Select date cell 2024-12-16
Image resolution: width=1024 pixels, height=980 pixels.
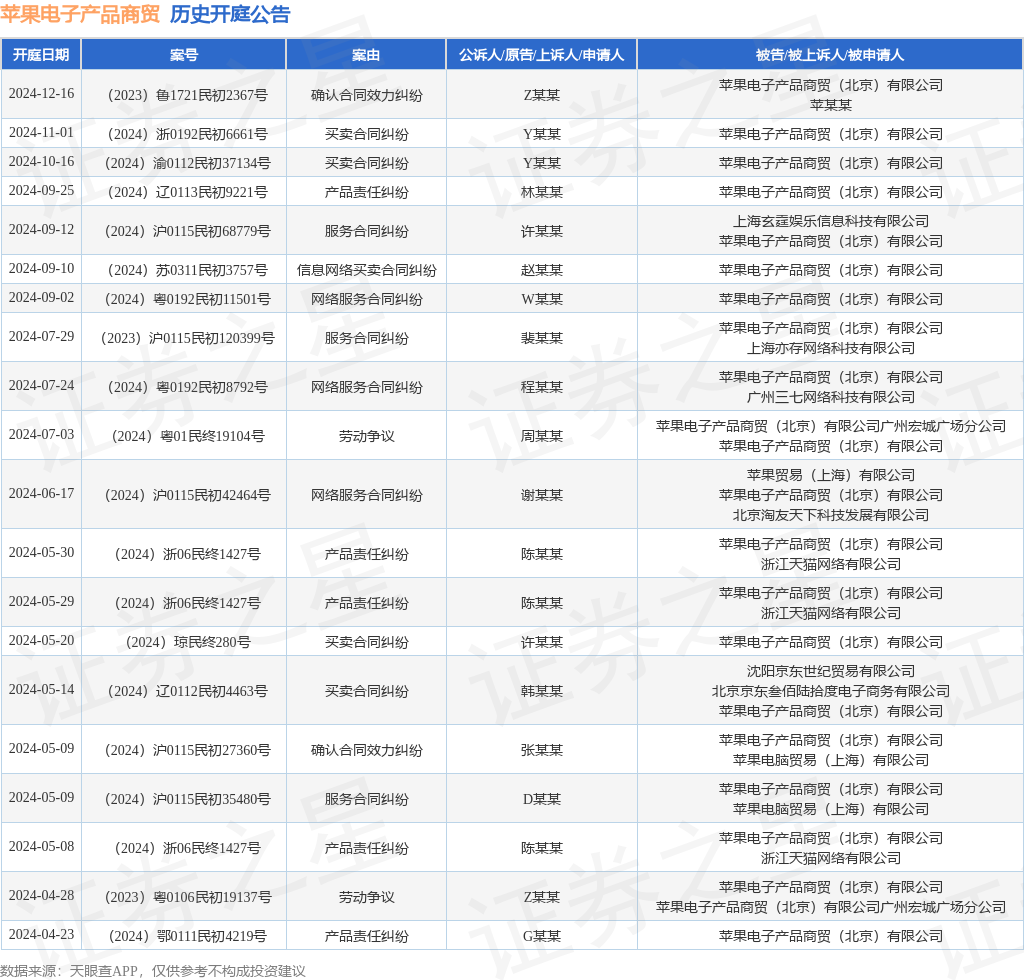[x=41, y=93]
